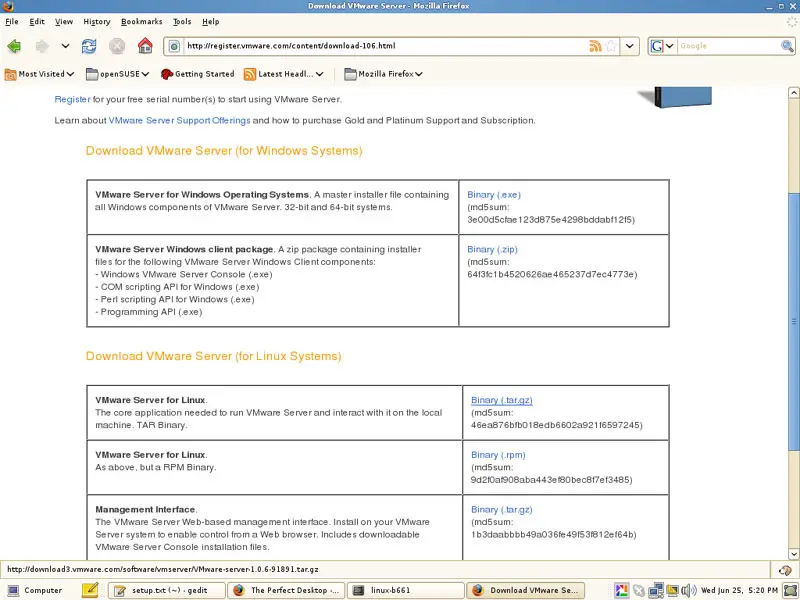The image size is (800, 600).
Task: Click the network computers tray icon
Action: [x=656, y=590]
